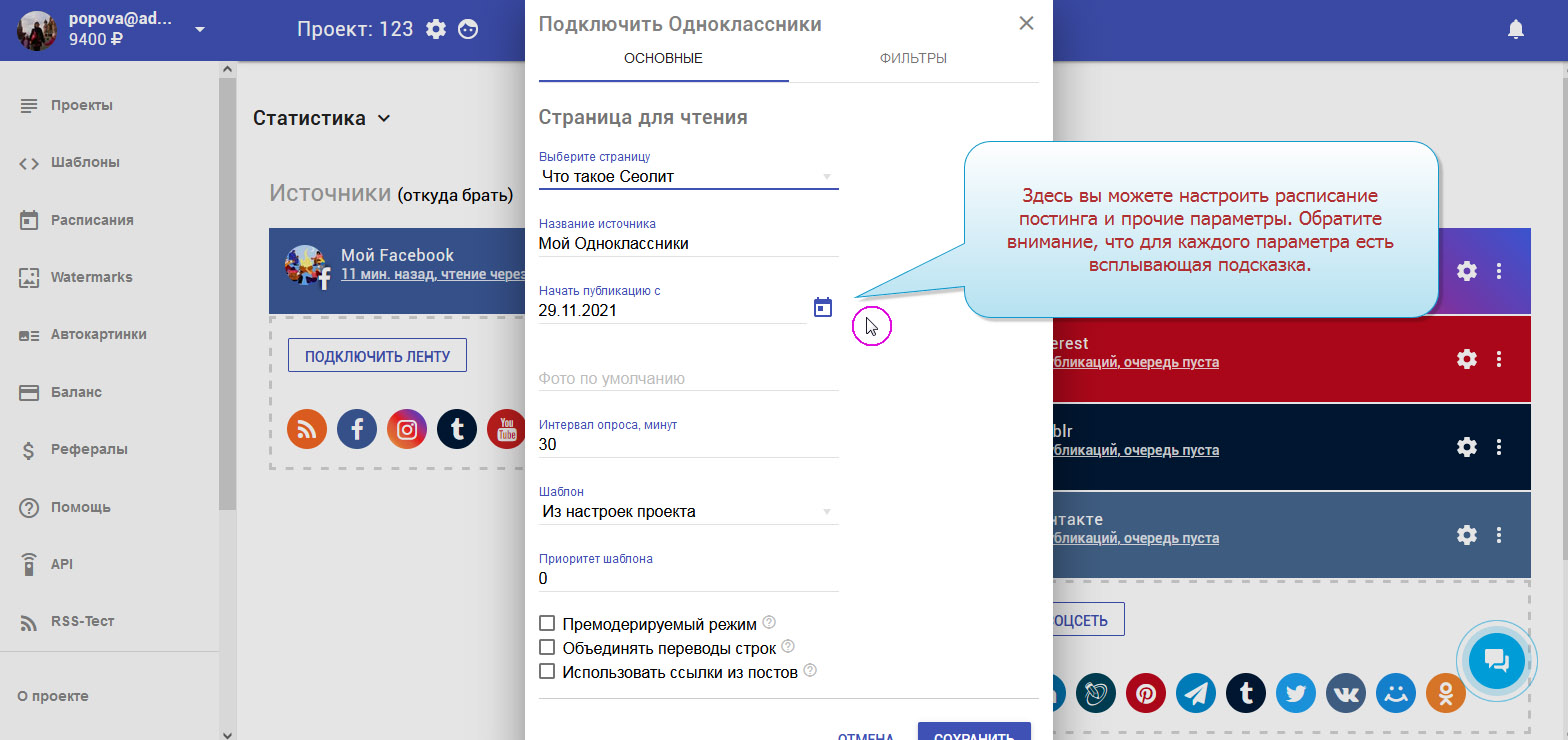Expand the Статистика section chevron

click(383, 119)
